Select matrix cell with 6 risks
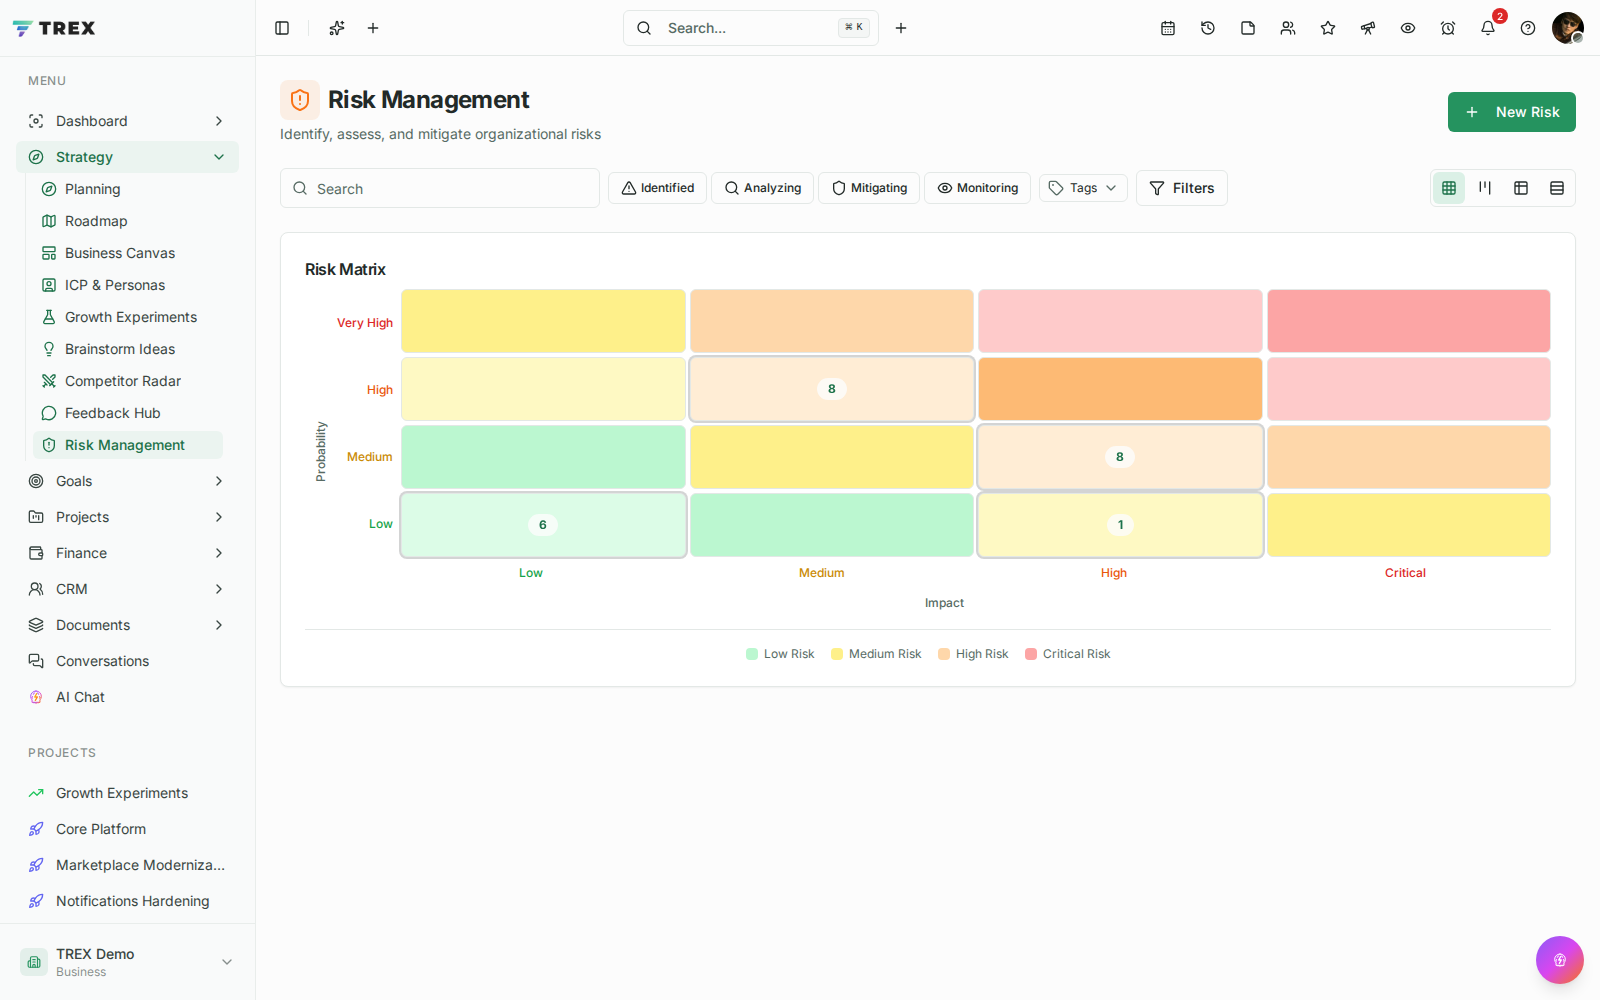The width and height of the screenshot is (1600, 1000). (x=543, y=524)
